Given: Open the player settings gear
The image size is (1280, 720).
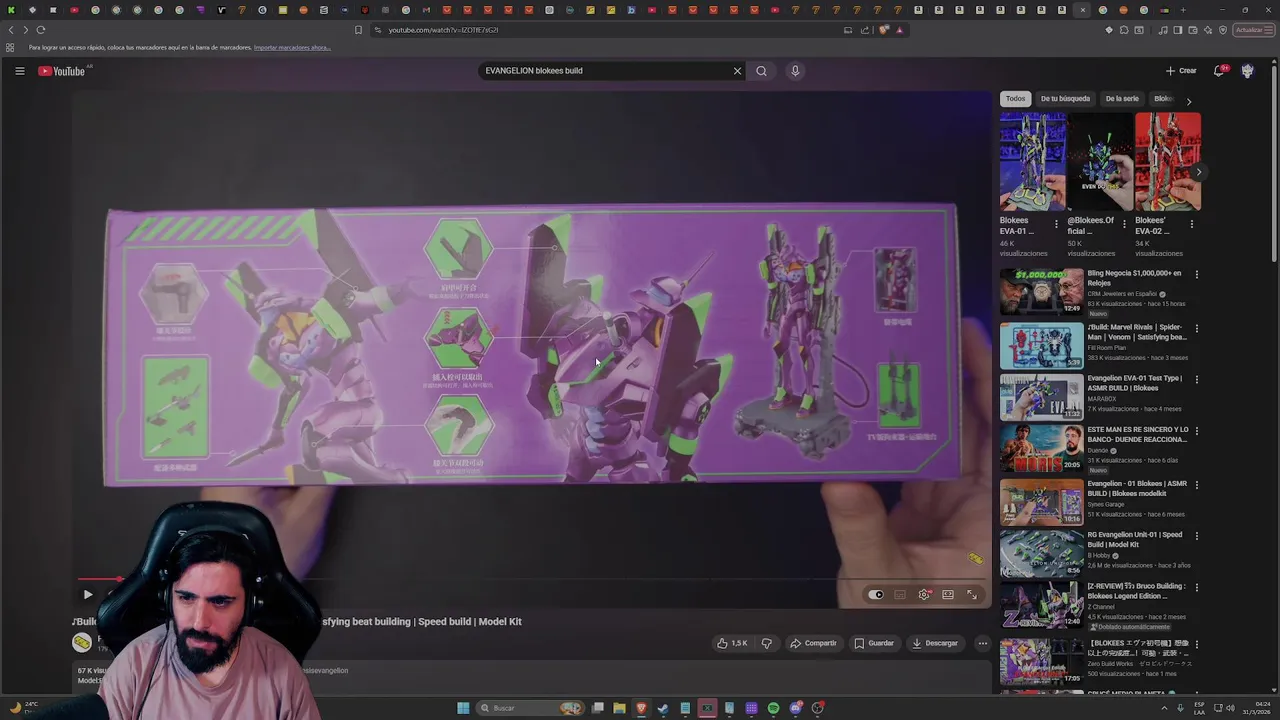Looking at the screenshot, I should pos(924,594).
